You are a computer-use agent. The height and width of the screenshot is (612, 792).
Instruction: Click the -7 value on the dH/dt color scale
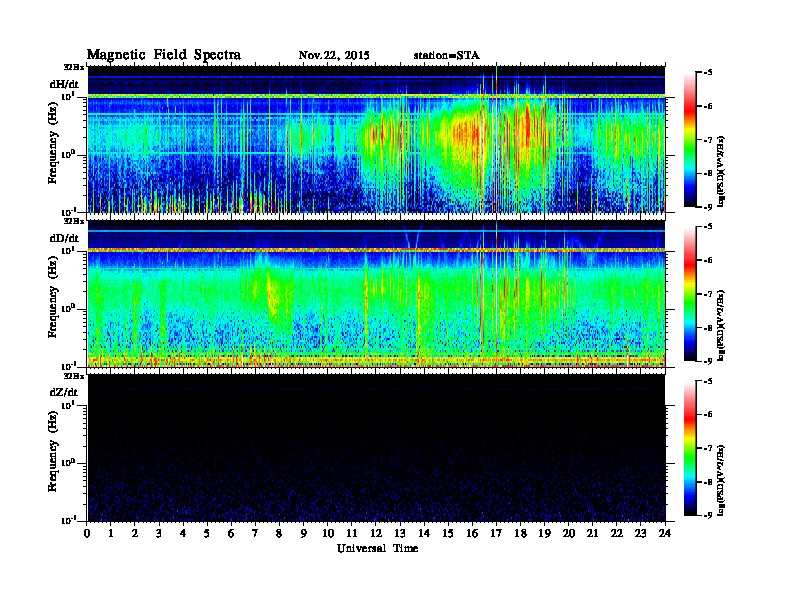coord(708,140)
